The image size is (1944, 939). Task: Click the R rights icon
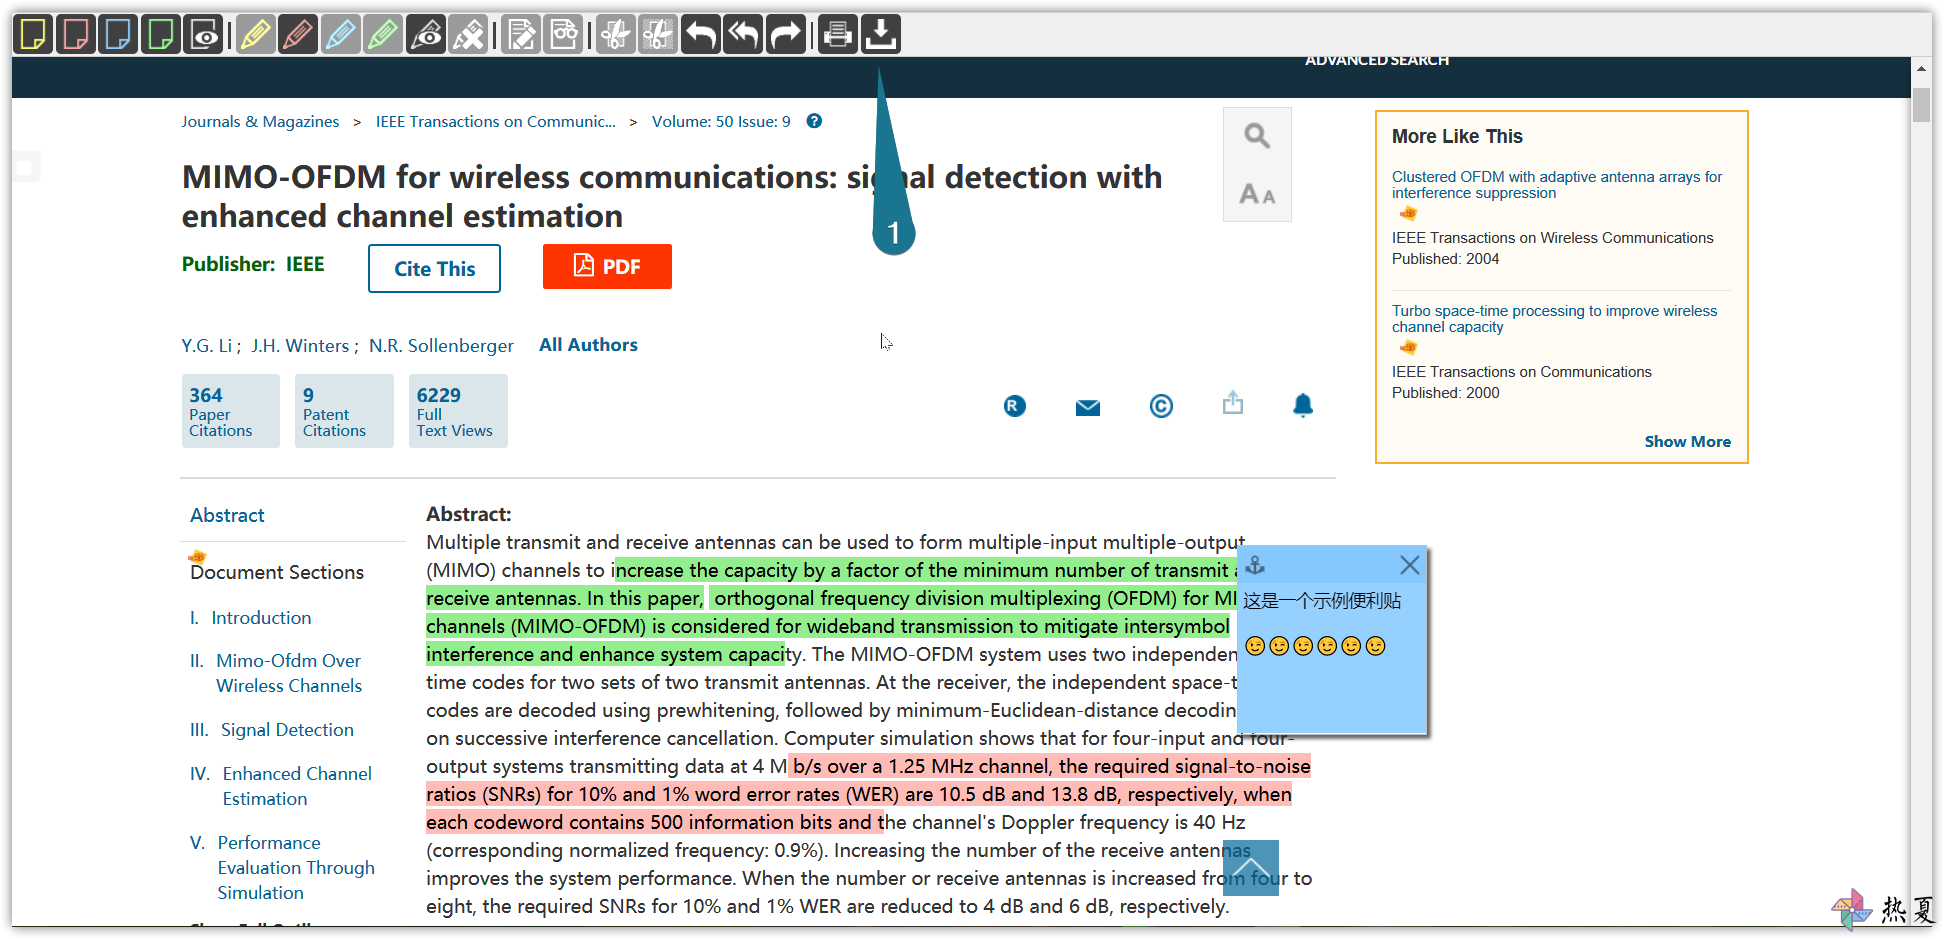point(1015,406)
